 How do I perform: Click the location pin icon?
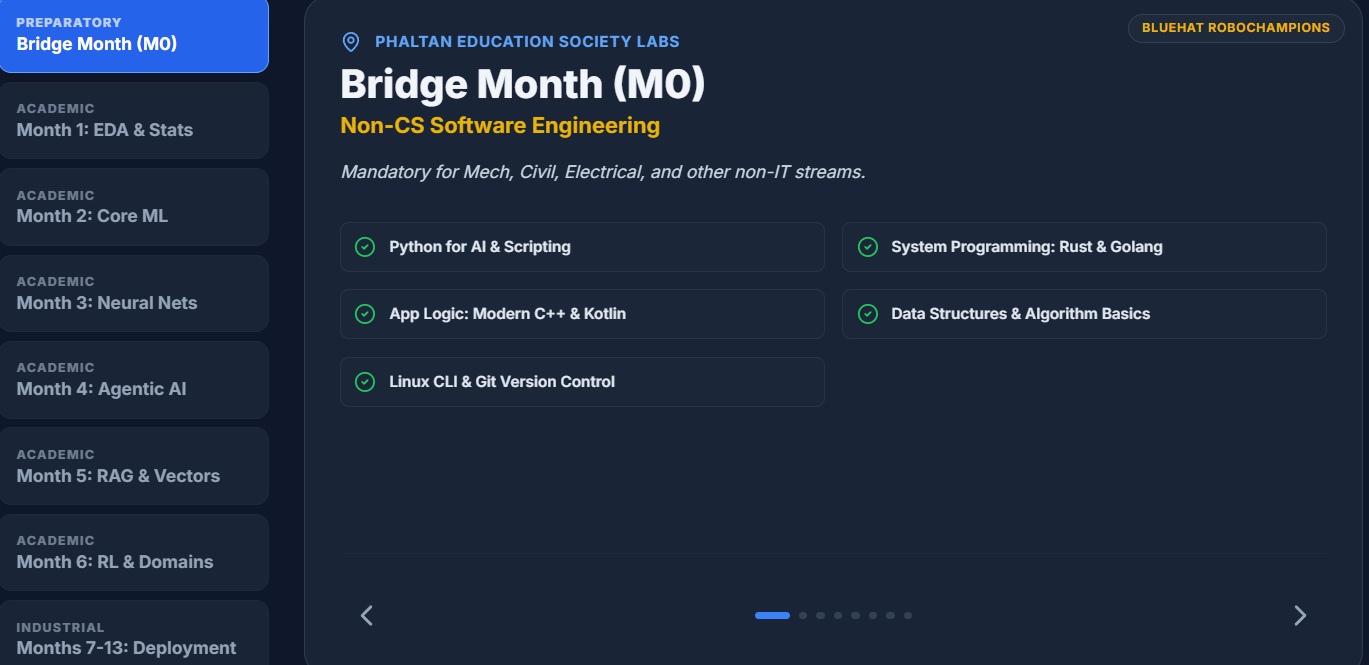(350, 42)
